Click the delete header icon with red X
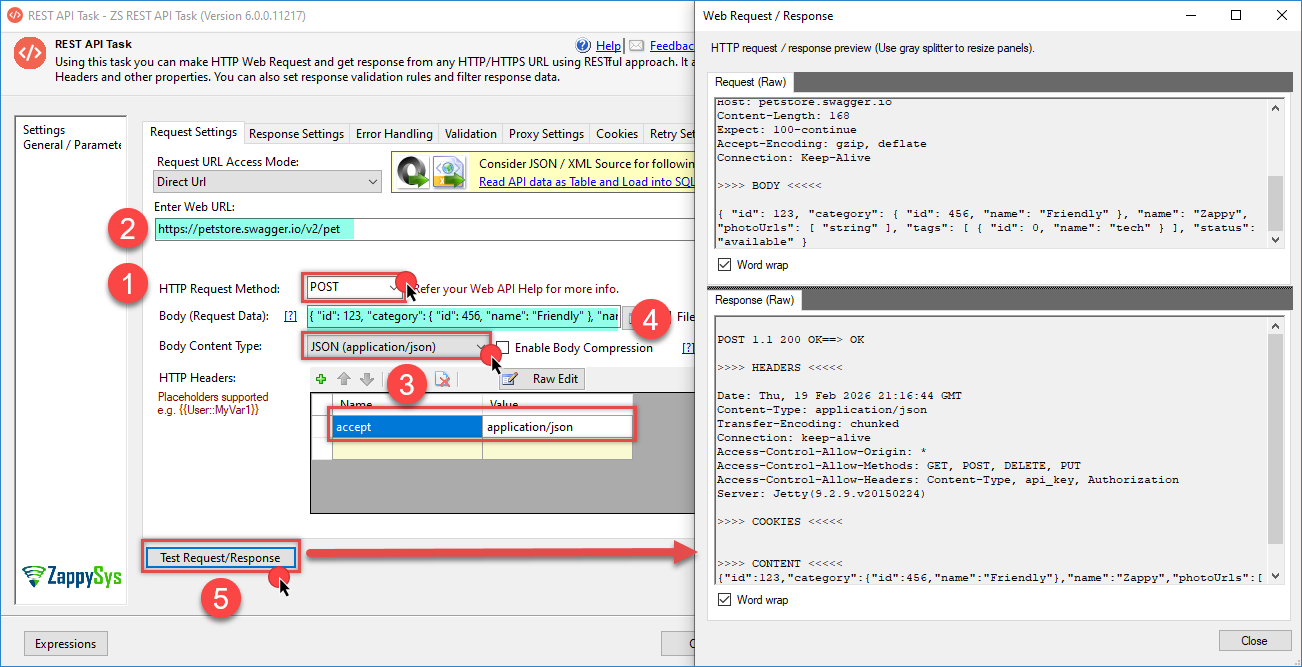 pyautogui.click(x=442, y=379)
